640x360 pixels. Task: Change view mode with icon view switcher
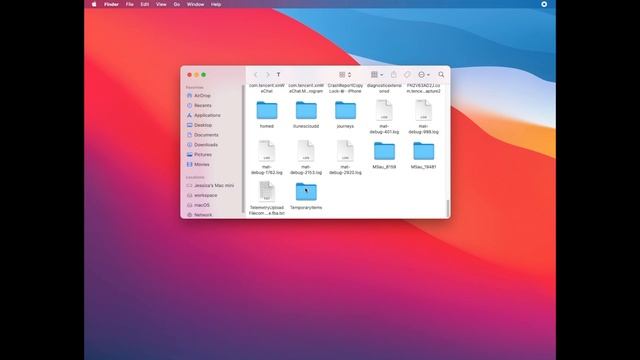tap(345, 75)
